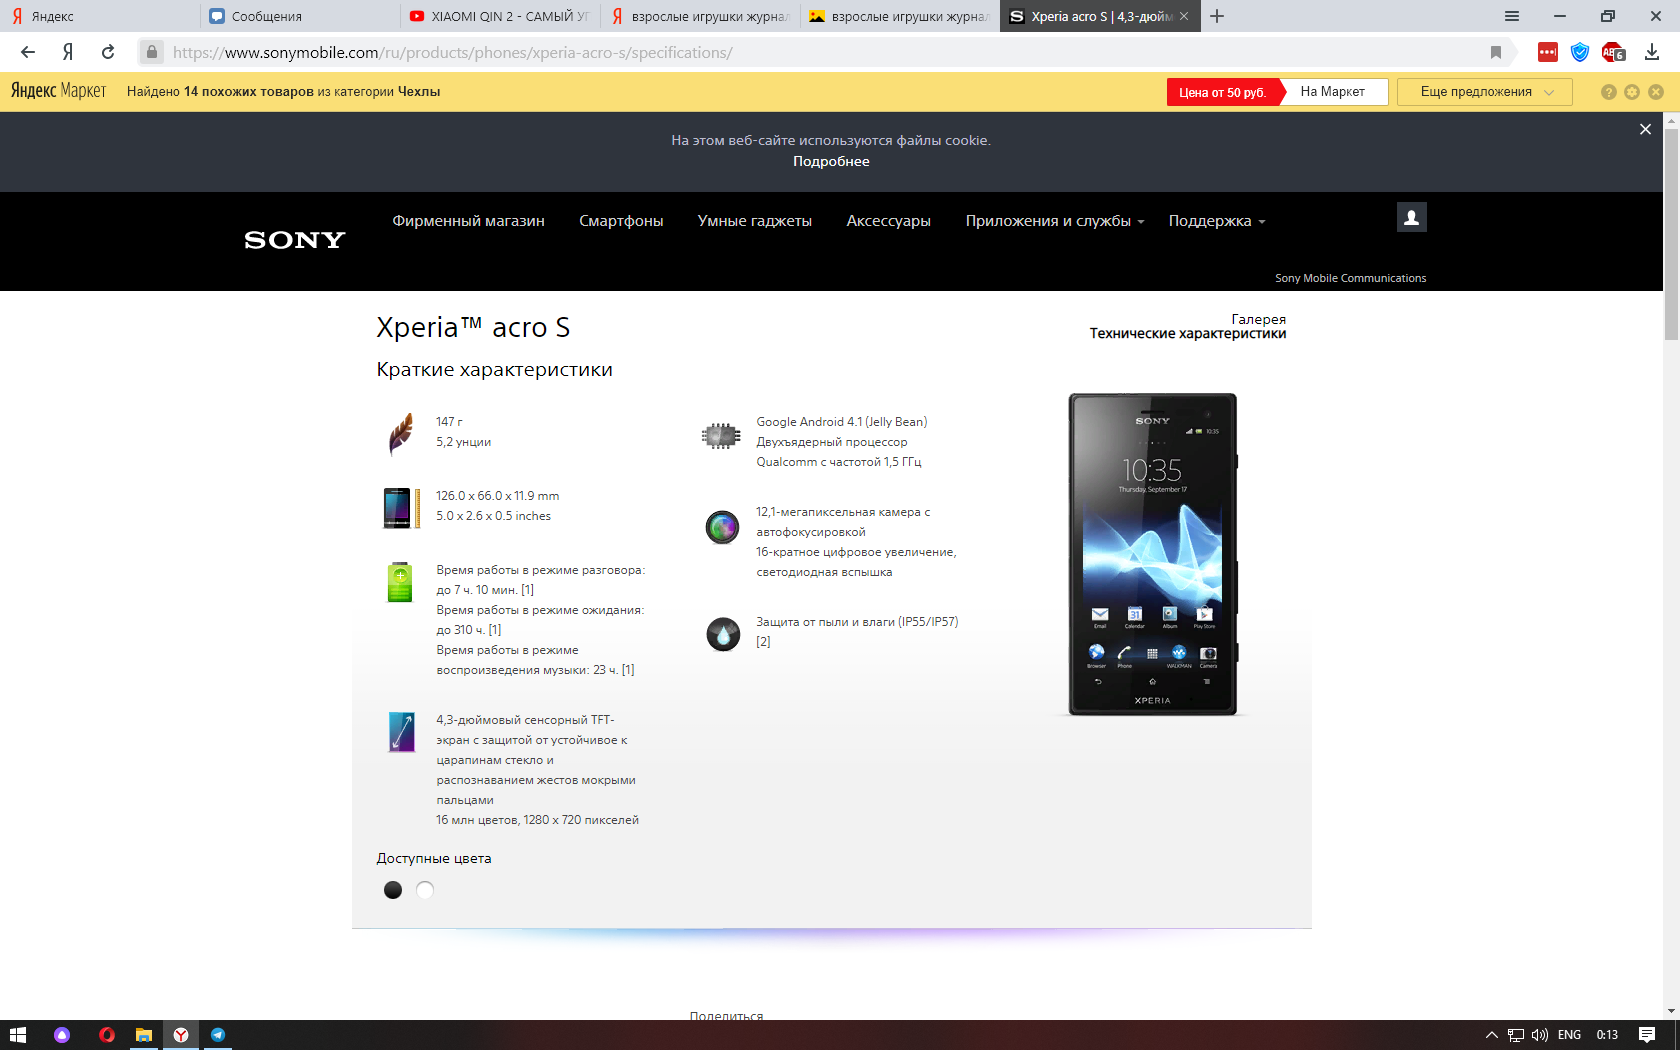
Task: Bookmark this page with bookmark icon
Action: (x=1496, y=52)
